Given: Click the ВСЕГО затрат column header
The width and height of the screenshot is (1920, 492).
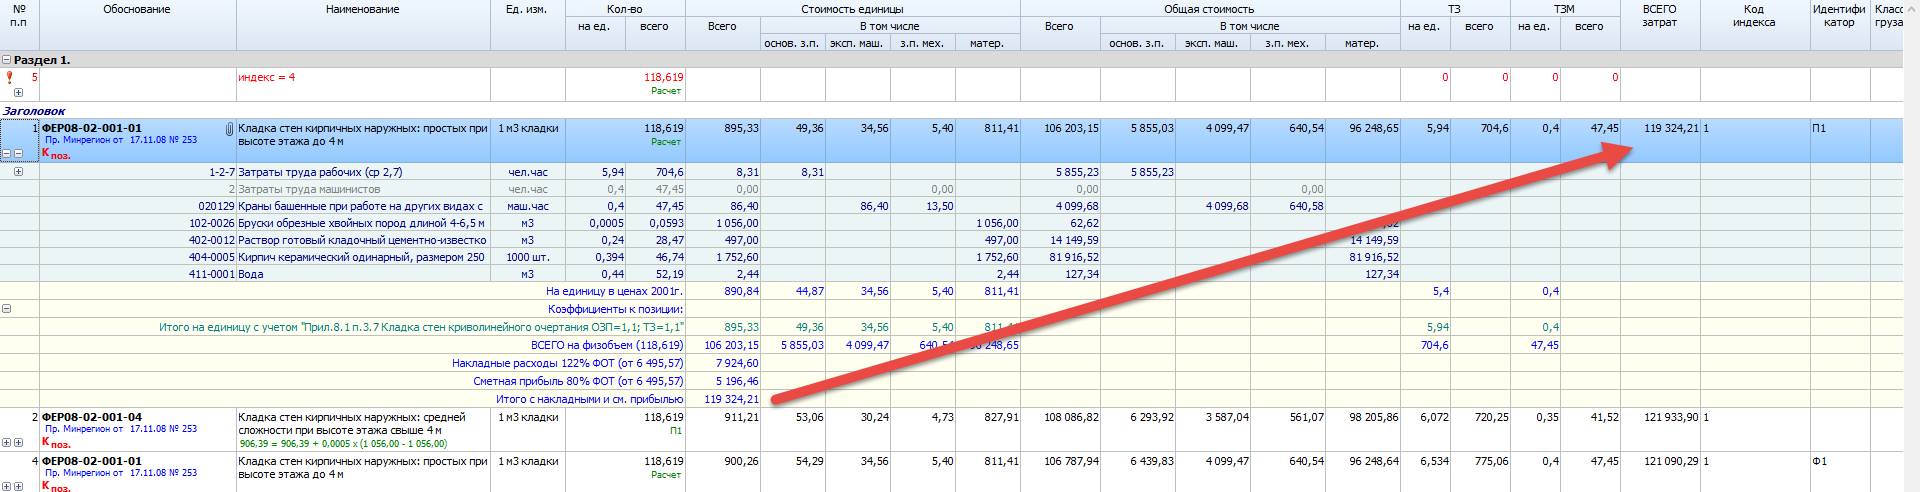Looking at the screenshot, I should (1659, 16).
